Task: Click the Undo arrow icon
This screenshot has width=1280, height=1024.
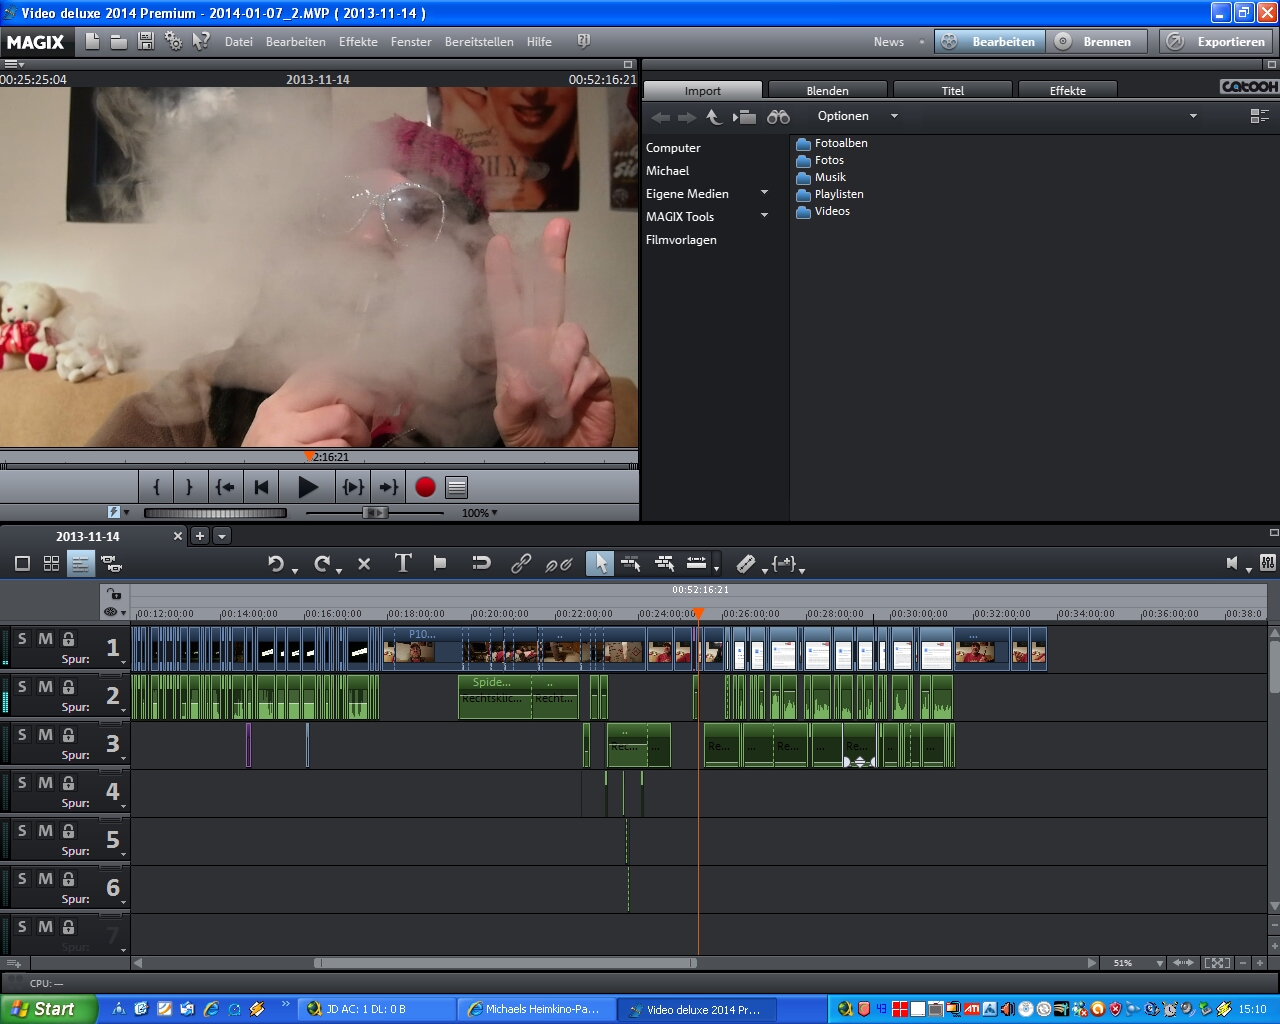Action: coord(276,564)
